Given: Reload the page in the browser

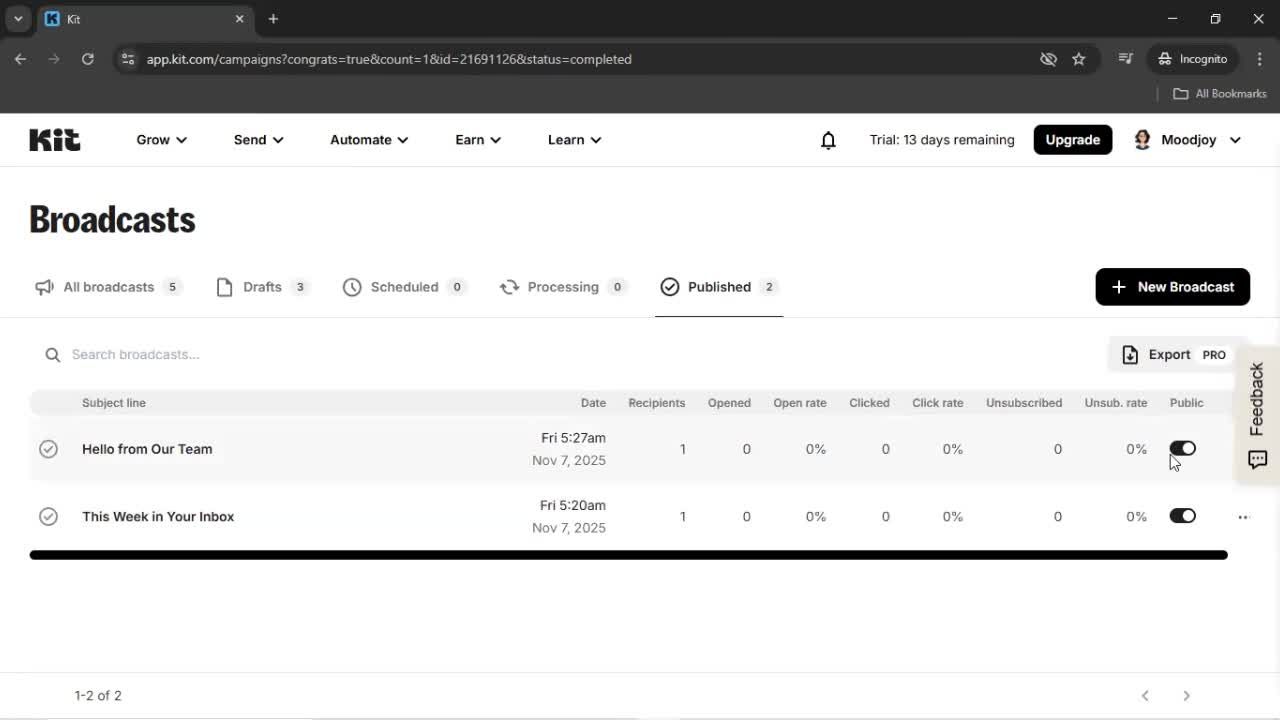Looking at the screenshot, I should 87,59.
